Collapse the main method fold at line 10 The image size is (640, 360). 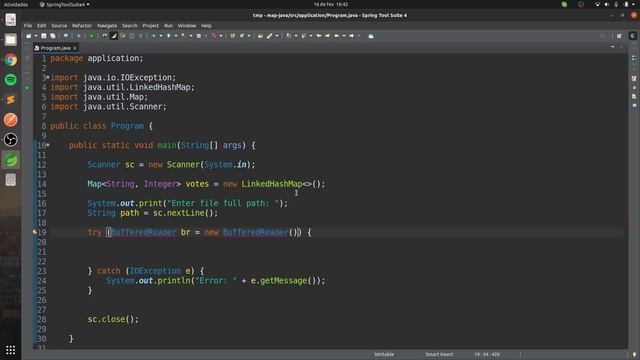click(x=48, y=144)
